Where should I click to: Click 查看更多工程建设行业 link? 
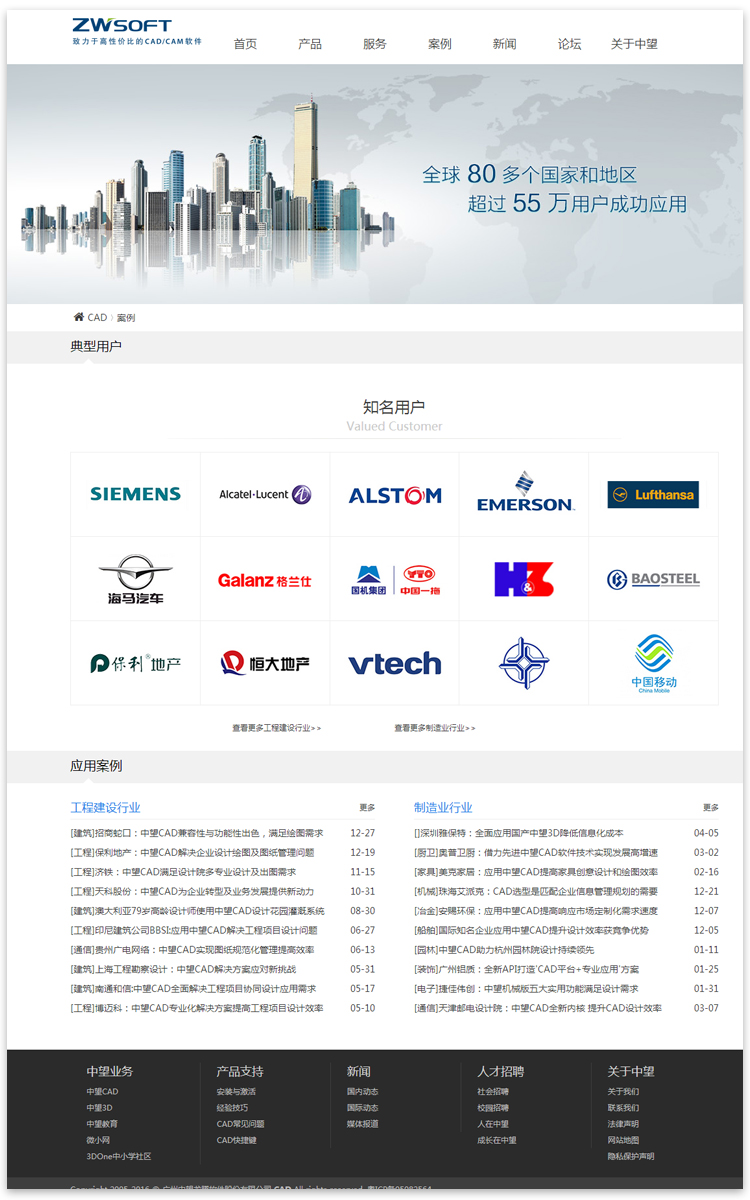(x=277, y=728)
